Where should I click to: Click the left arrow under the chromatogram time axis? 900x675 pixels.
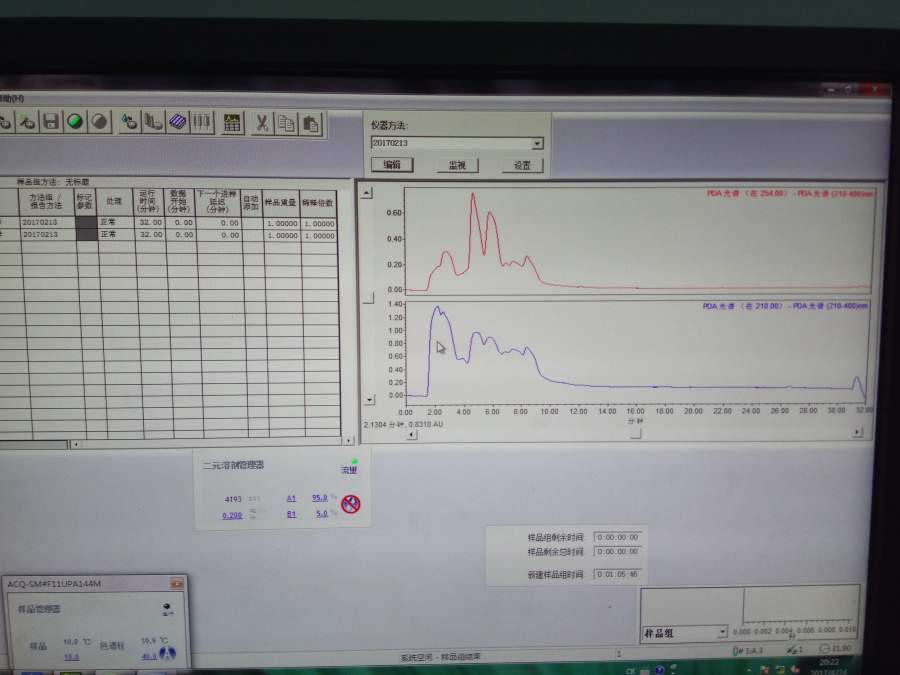point(412,435)
